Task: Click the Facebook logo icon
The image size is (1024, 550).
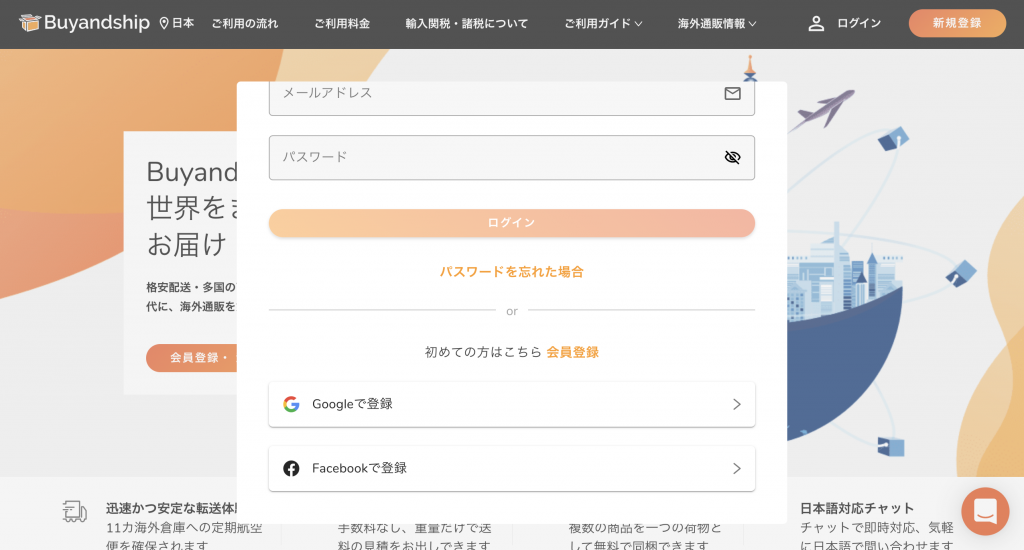Action: pos(291,468)
